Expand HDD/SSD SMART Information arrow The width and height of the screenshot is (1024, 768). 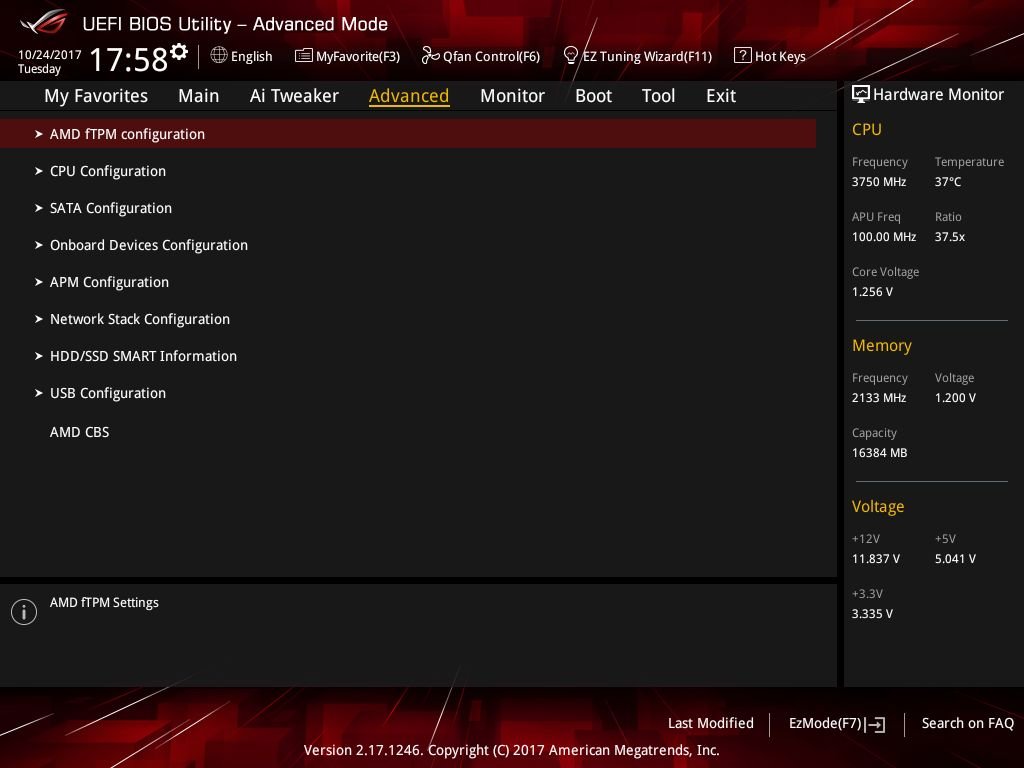[x=39, y=356]
